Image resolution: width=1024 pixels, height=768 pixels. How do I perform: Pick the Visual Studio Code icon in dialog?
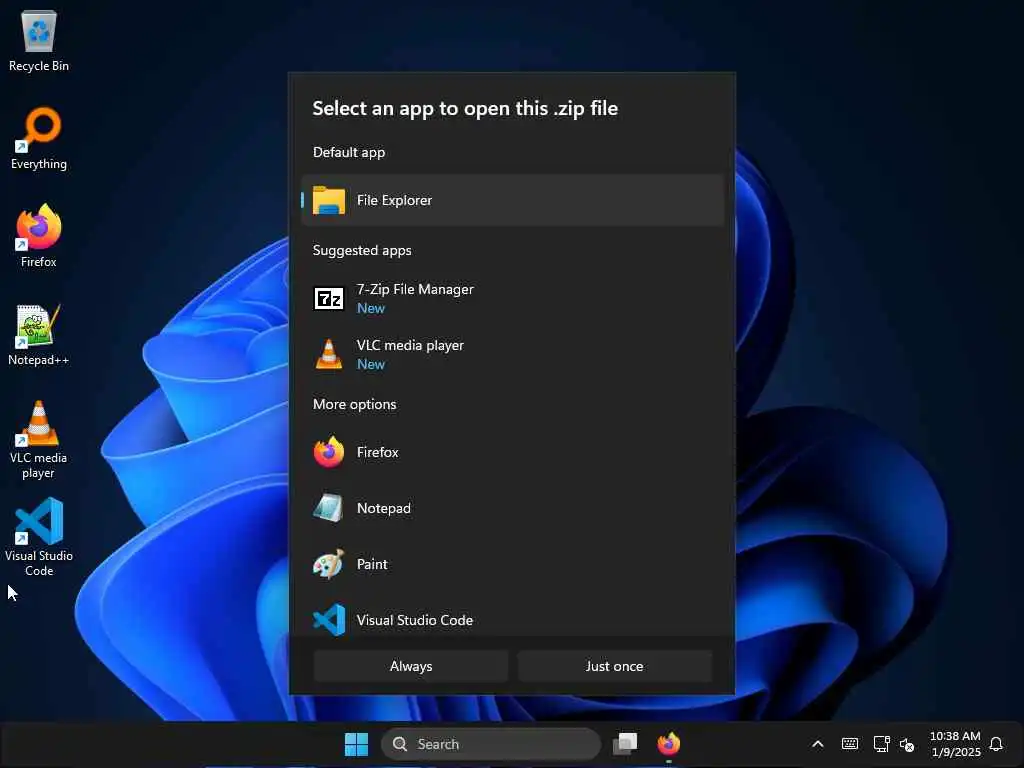tap(329, 620)
